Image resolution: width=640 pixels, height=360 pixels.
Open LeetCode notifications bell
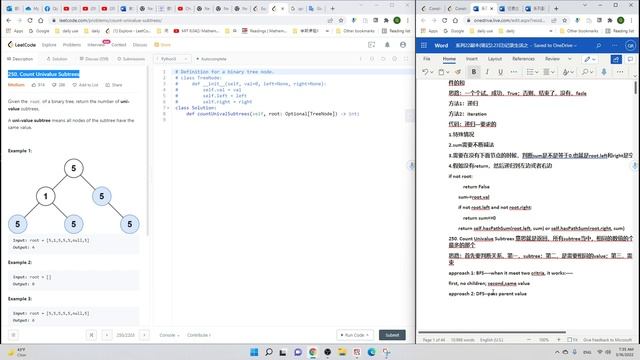pos(387,45)
